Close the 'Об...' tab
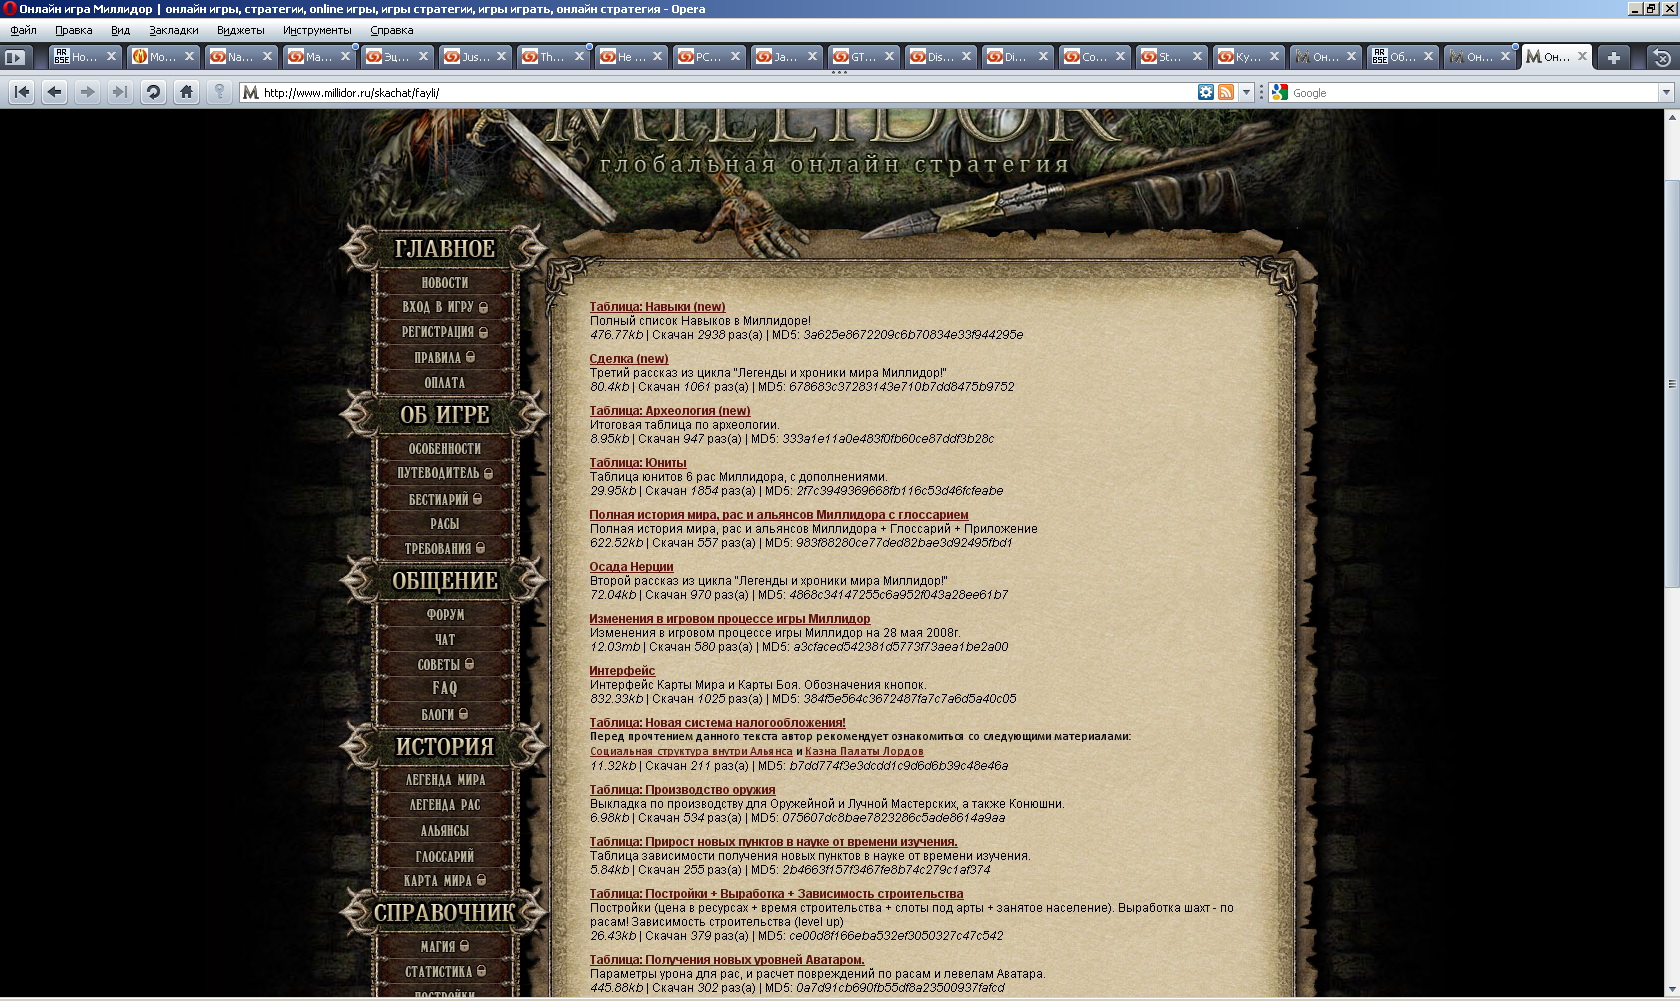1680x1001 pixels. (1428, 56)
